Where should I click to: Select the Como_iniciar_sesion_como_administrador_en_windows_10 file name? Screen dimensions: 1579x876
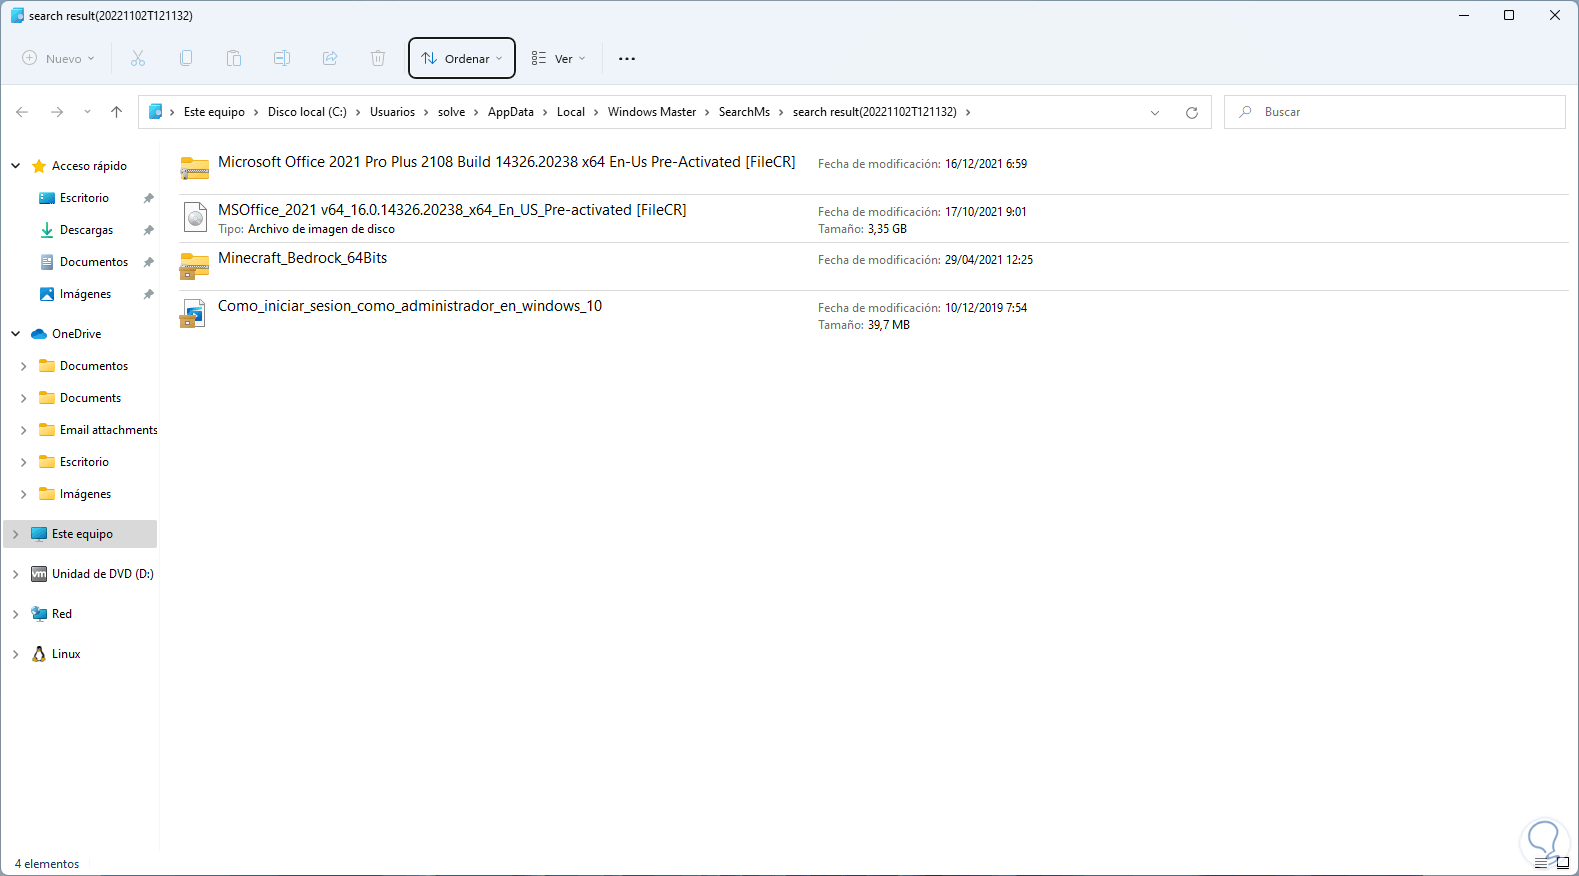tap(410, 306)
